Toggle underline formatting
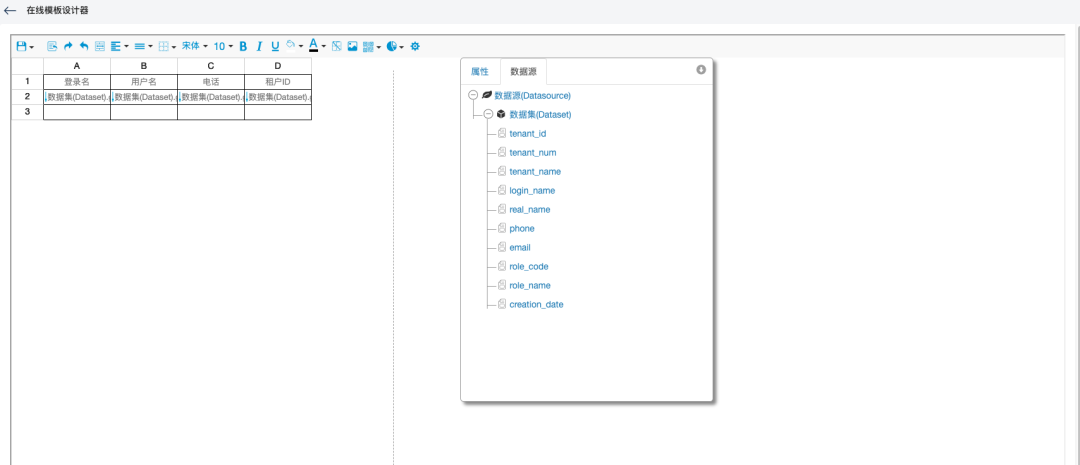The width and height of the screenshot is (1080, 465). pyautogui.click(x=275, y=46)
